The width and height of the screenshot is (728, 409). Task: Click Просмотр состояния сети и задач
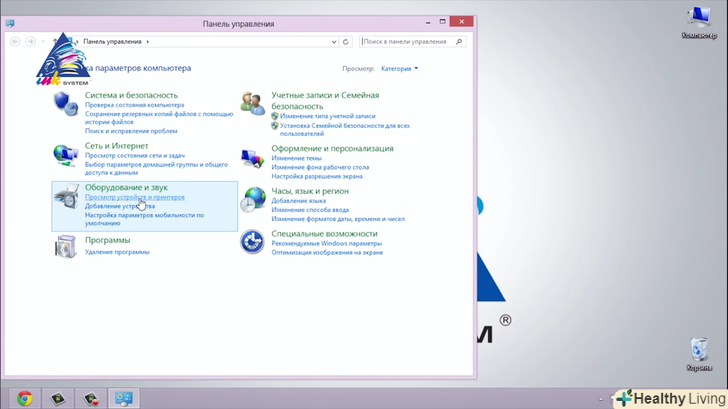(135, 156)
